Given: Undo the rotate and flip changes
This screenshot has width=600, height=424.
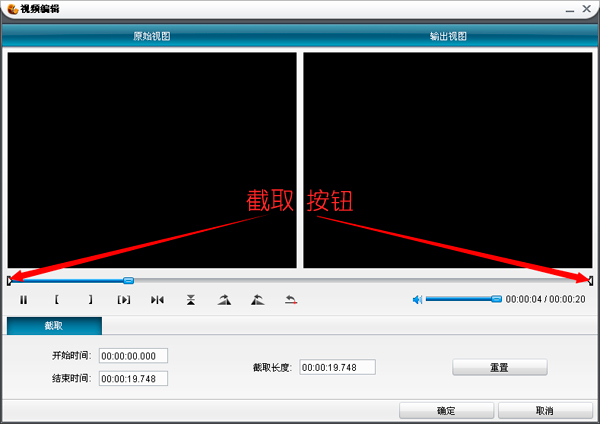Looking at the screenshot, I should point(291,300).
